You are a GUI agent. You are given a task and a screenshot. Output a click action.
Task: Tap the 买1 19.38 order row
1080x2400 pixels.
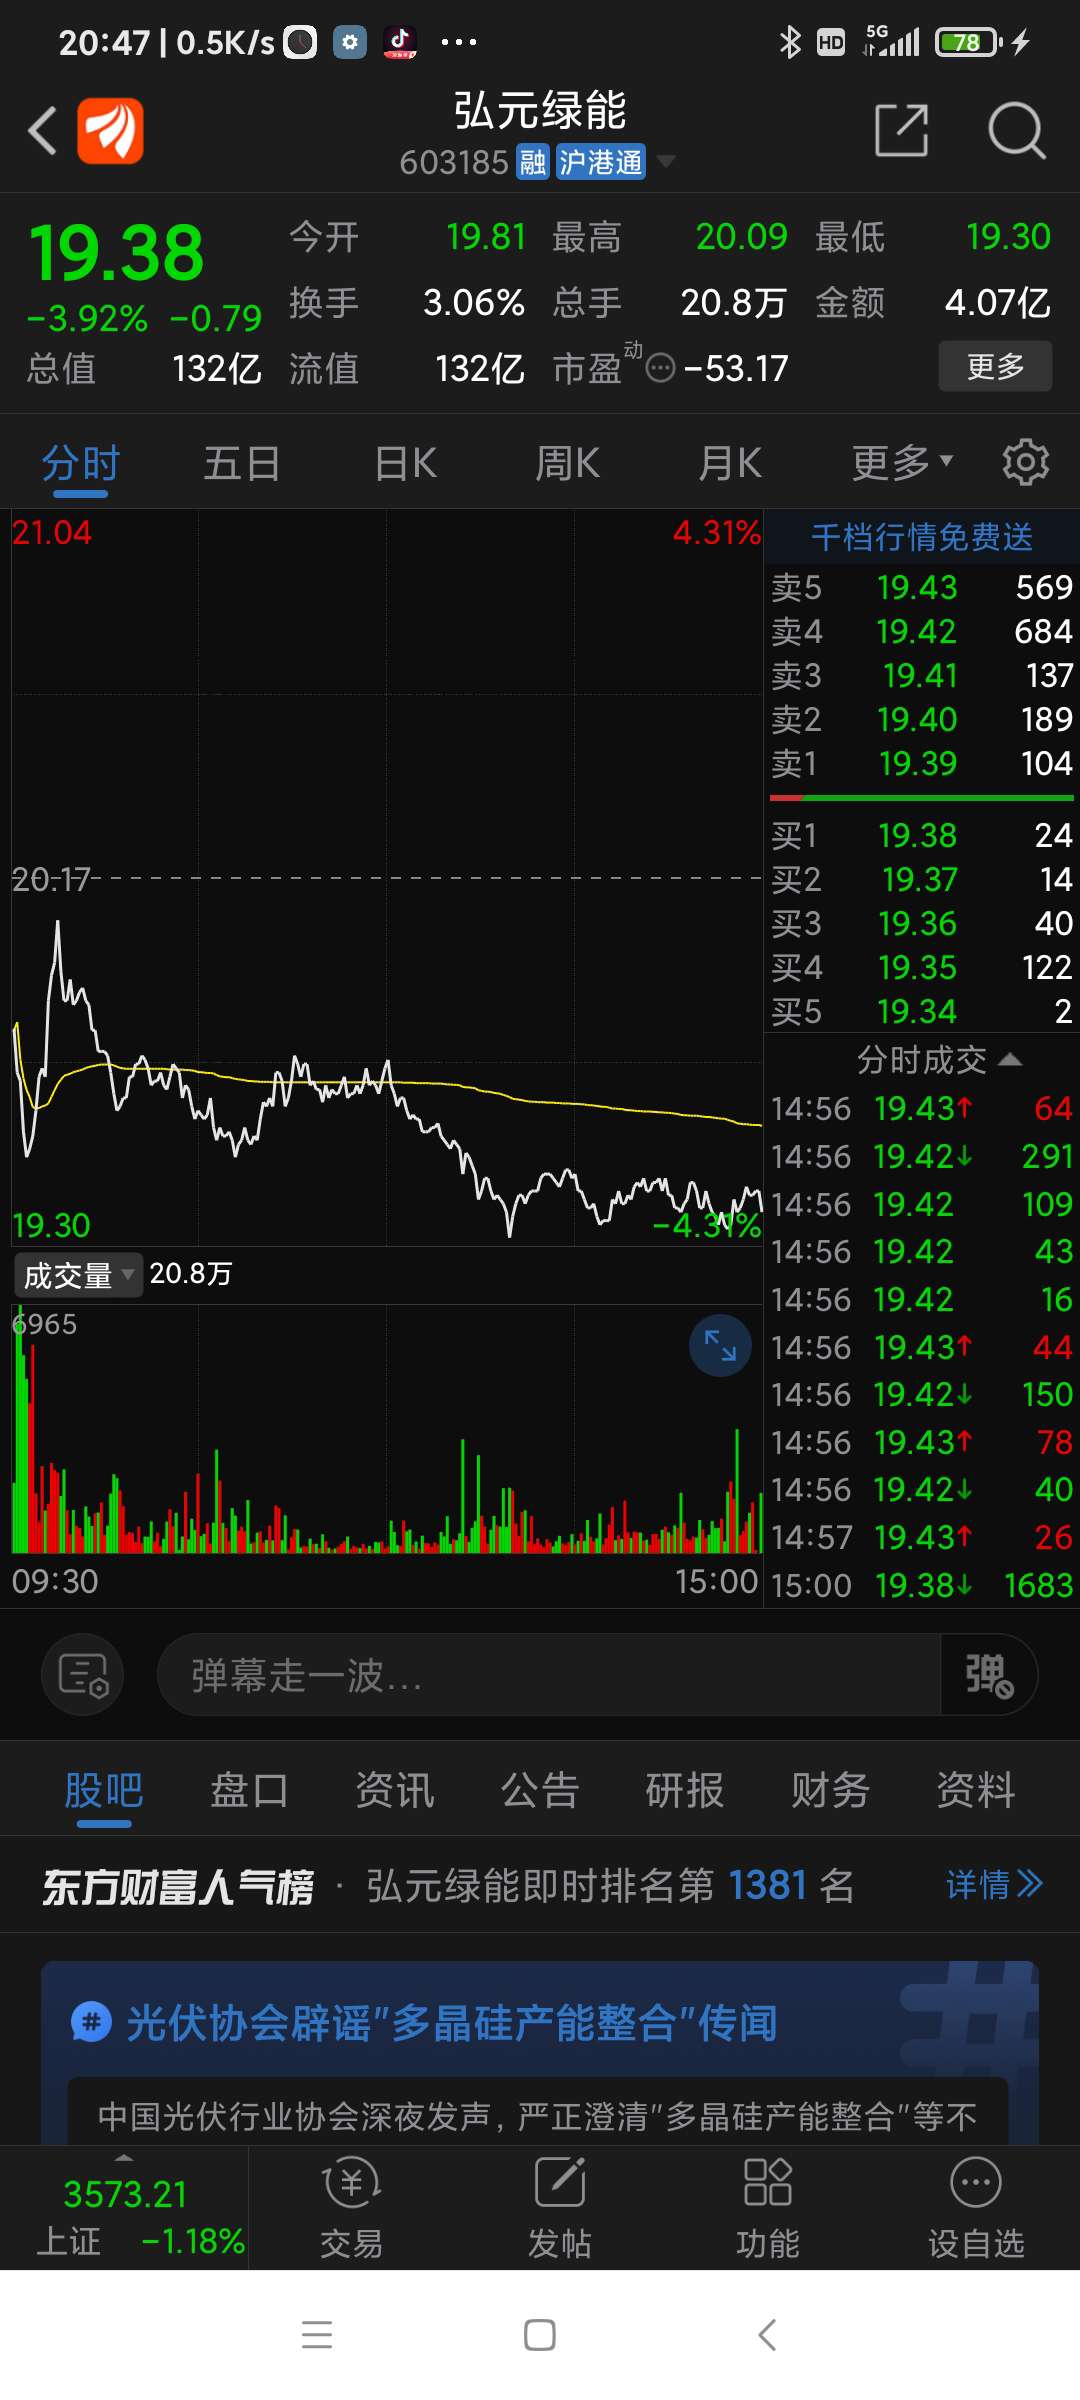pyautogui.click(x=922, y=836)
